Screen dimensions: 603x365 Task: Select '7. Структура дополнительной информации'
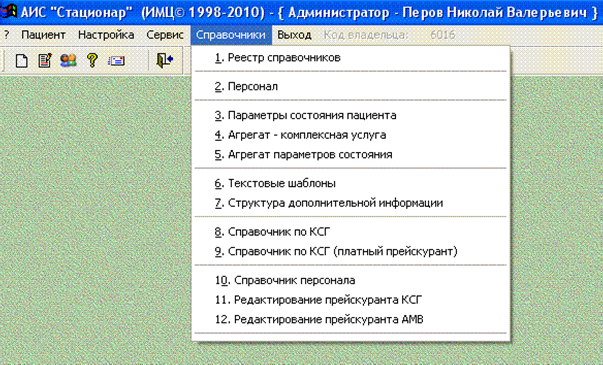[x=351, y=203]
